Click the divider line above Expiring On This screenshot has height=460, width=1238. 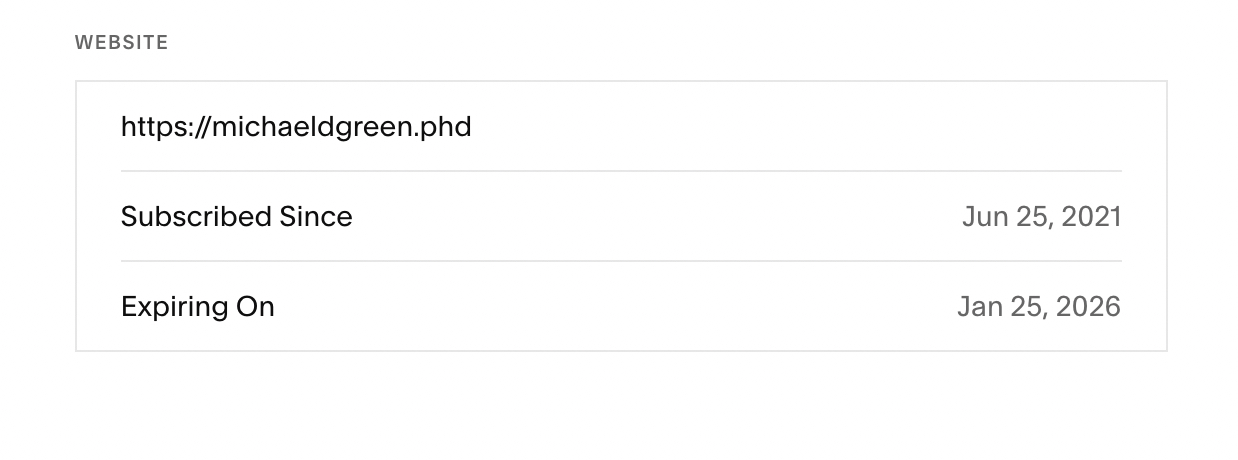621,261
